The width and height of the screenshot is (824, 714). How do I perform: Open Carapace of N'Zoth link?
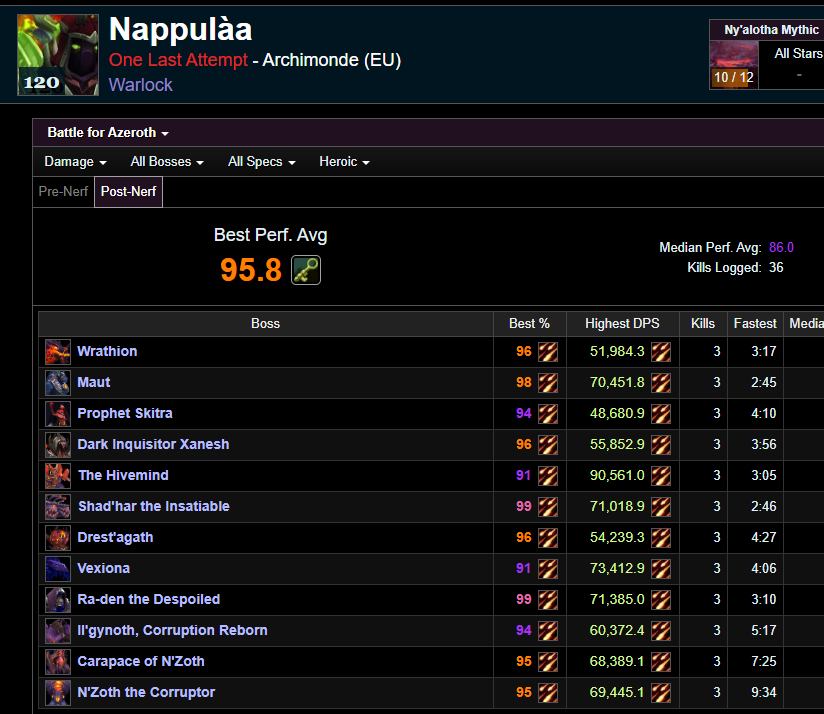pos(141,661)
